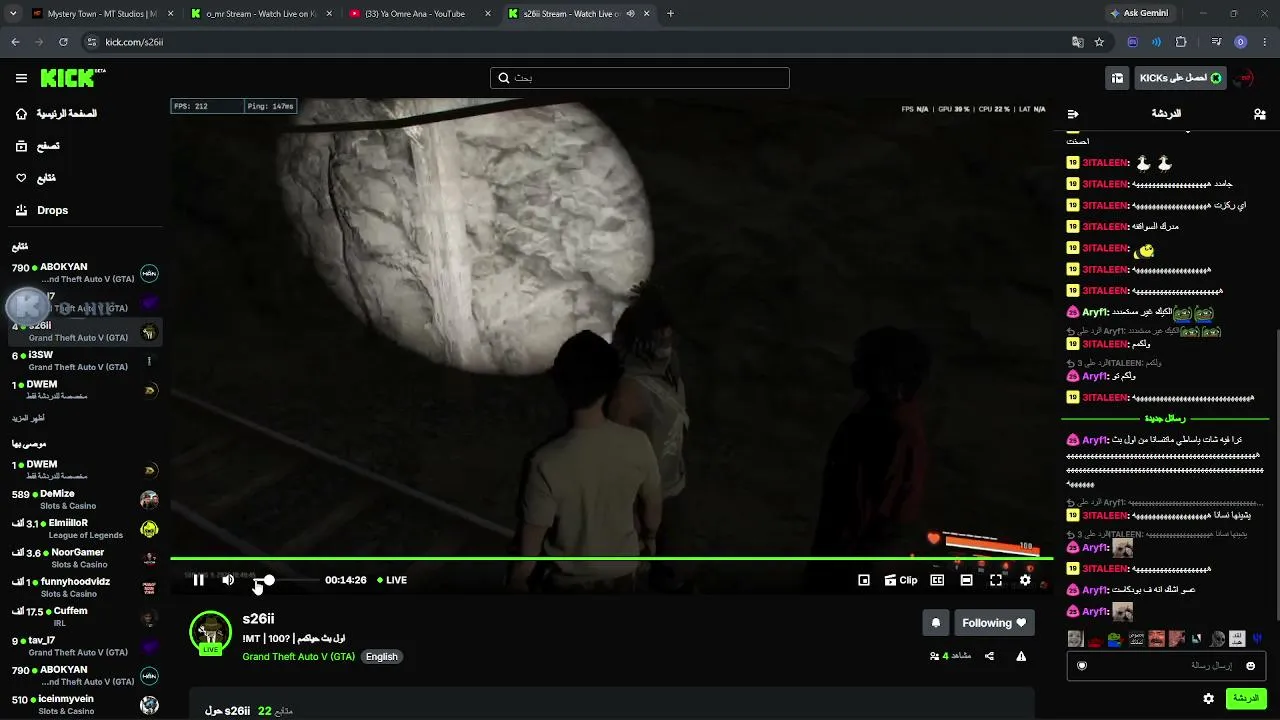Open Grand Theft Auto V (GTA) category link
This screenshot has width=1280, height=720.
point(298,657)
